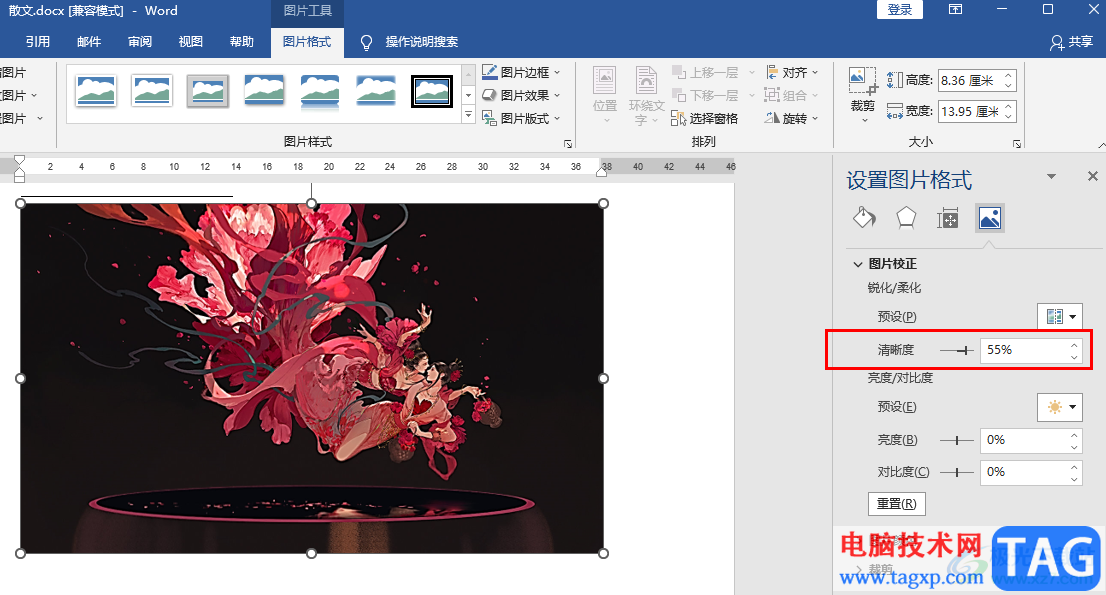The height and width of the screenshot is (595, 1106).
Task: Expand the picture styles gallery More arrow
Action: point(468,114)
